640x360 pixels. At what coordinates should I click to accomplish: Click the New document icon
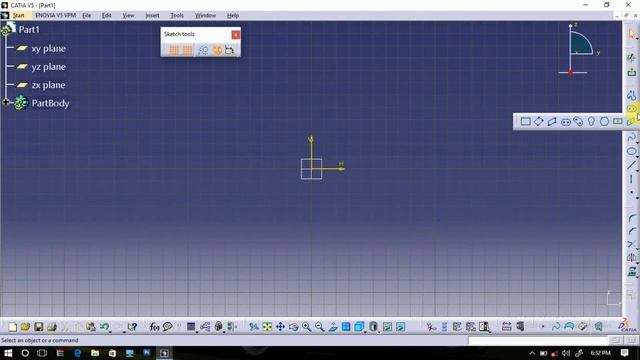pos(13,327)
